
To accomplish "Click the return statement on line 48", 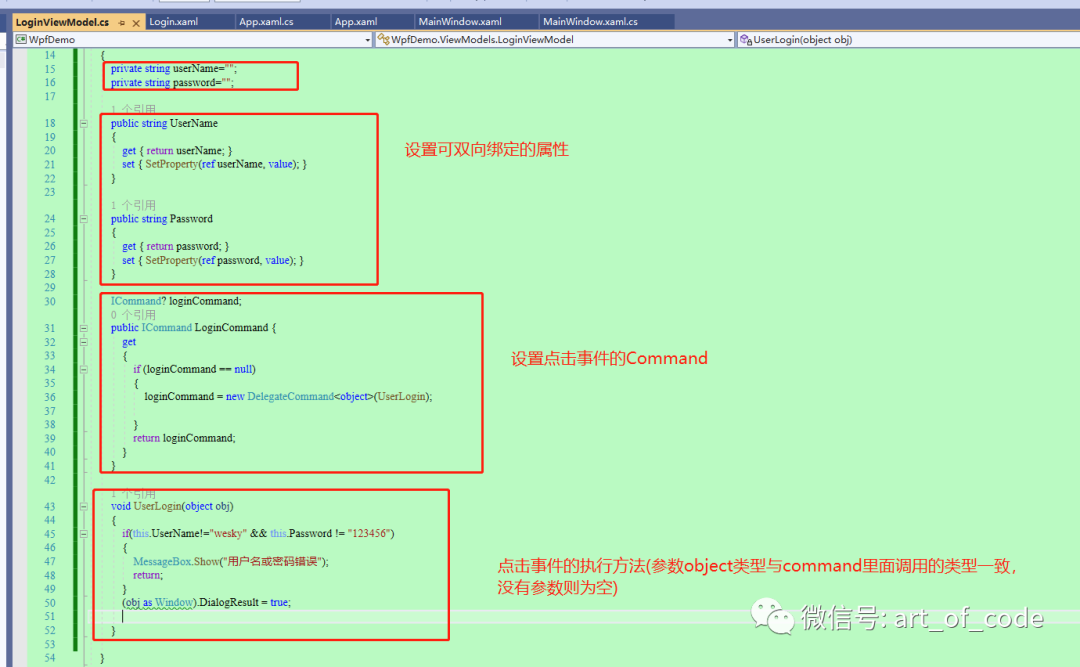I will [148, 575].
